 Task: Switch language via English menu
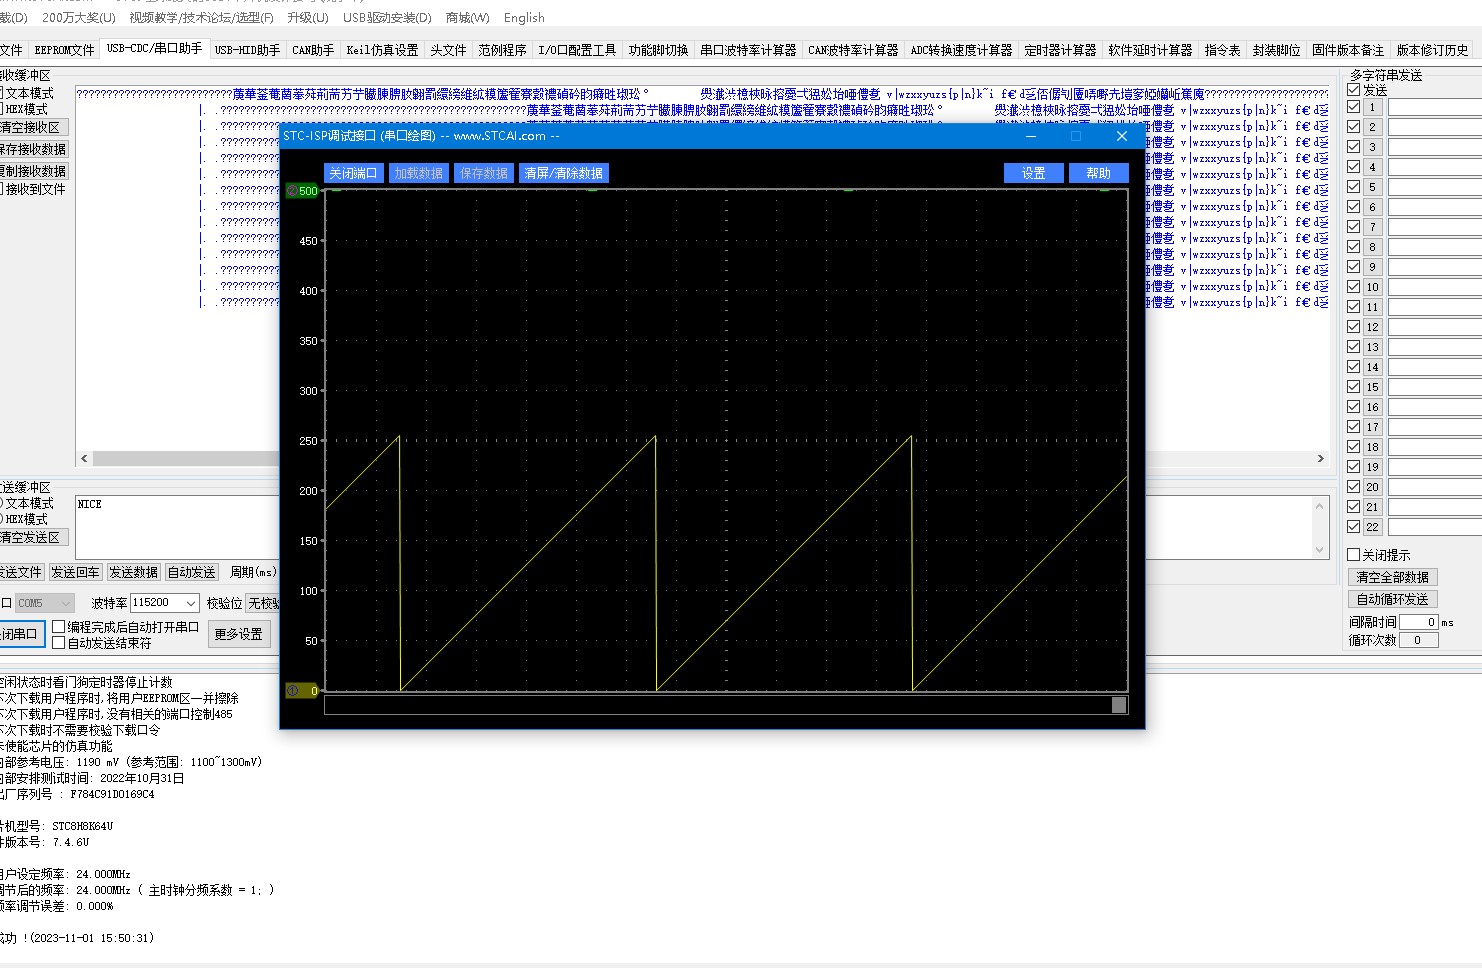click(x=524, y=17)
